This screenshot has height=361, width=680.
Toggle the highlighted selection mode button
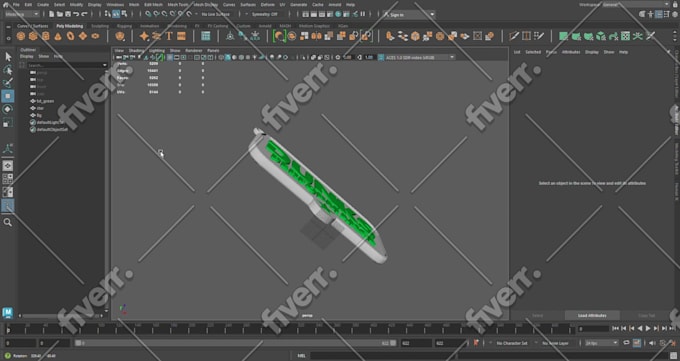[x=116, y=14]
